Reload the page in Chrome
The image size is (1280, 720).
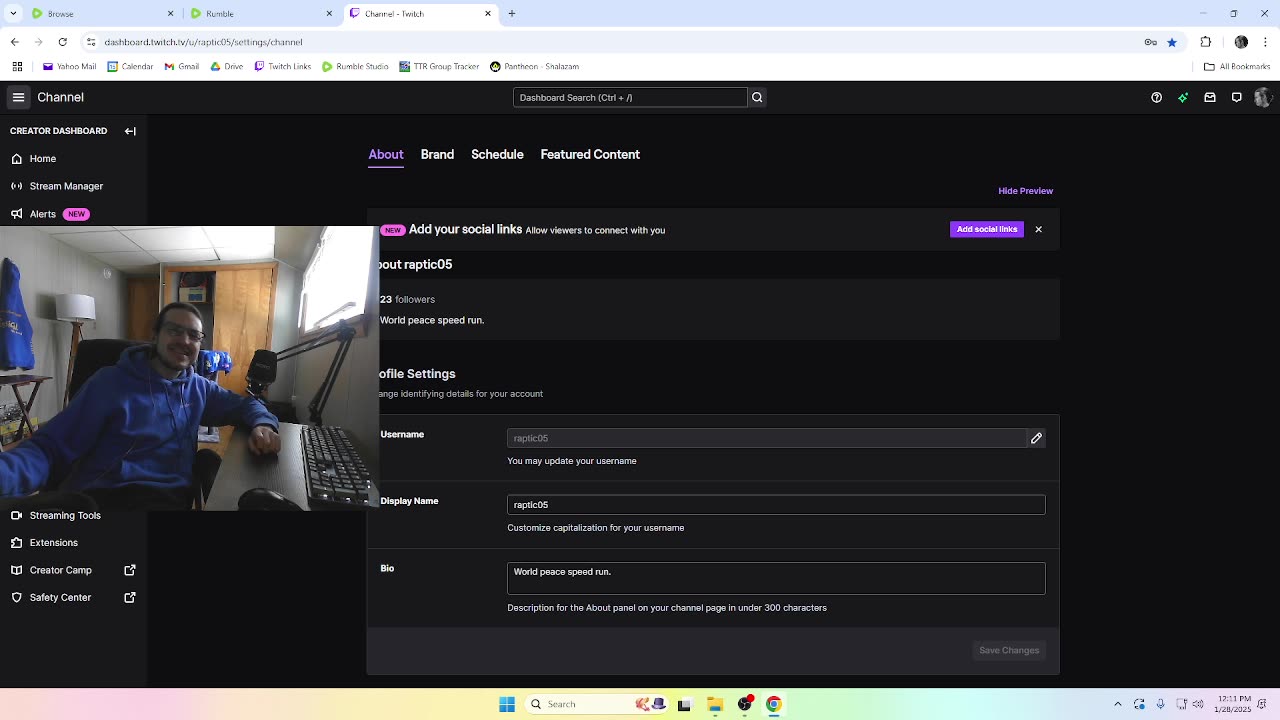[x=63, y=42]
